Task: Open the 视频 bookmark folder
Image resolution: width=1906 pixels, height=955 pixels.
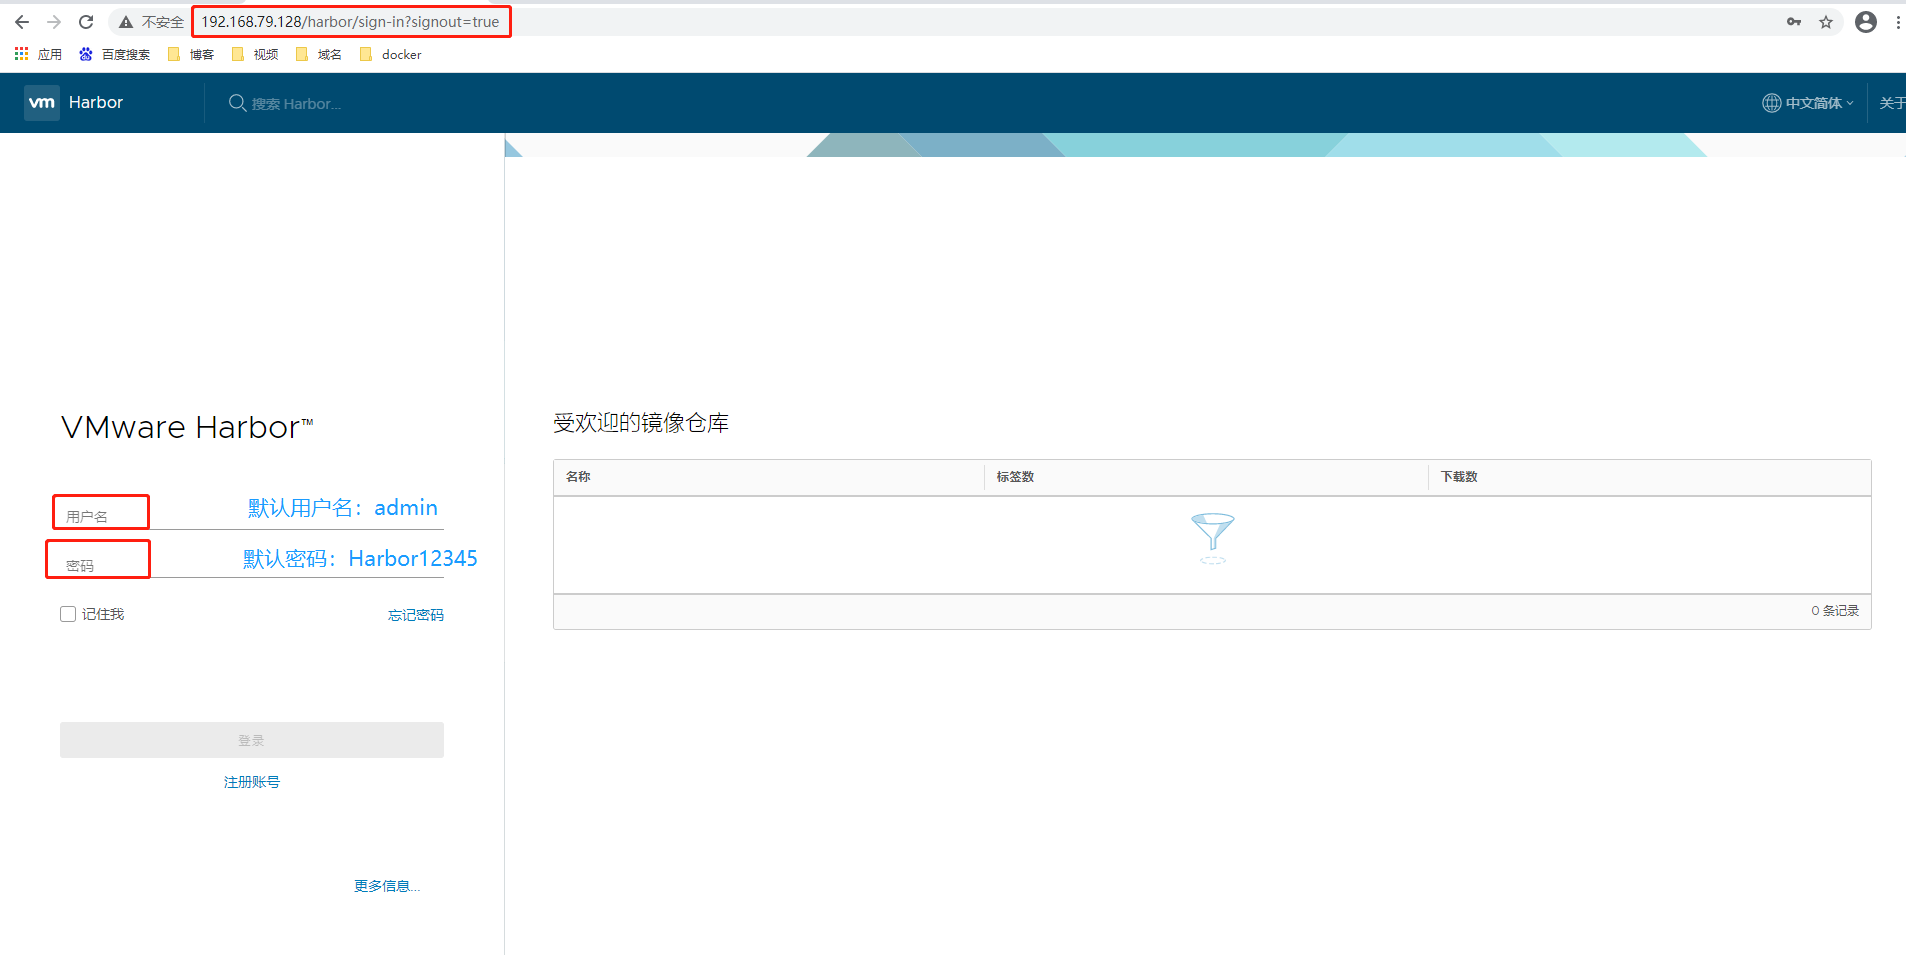Action: (x=255, y=54)
